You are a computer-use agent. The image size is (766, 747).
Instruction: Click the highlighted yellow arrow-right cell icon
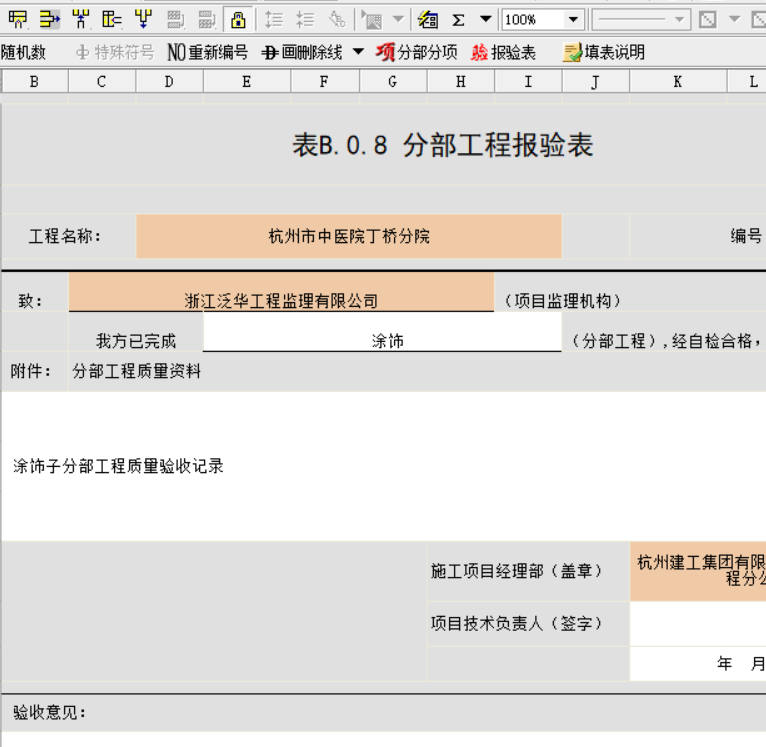(x=49, y=19)
